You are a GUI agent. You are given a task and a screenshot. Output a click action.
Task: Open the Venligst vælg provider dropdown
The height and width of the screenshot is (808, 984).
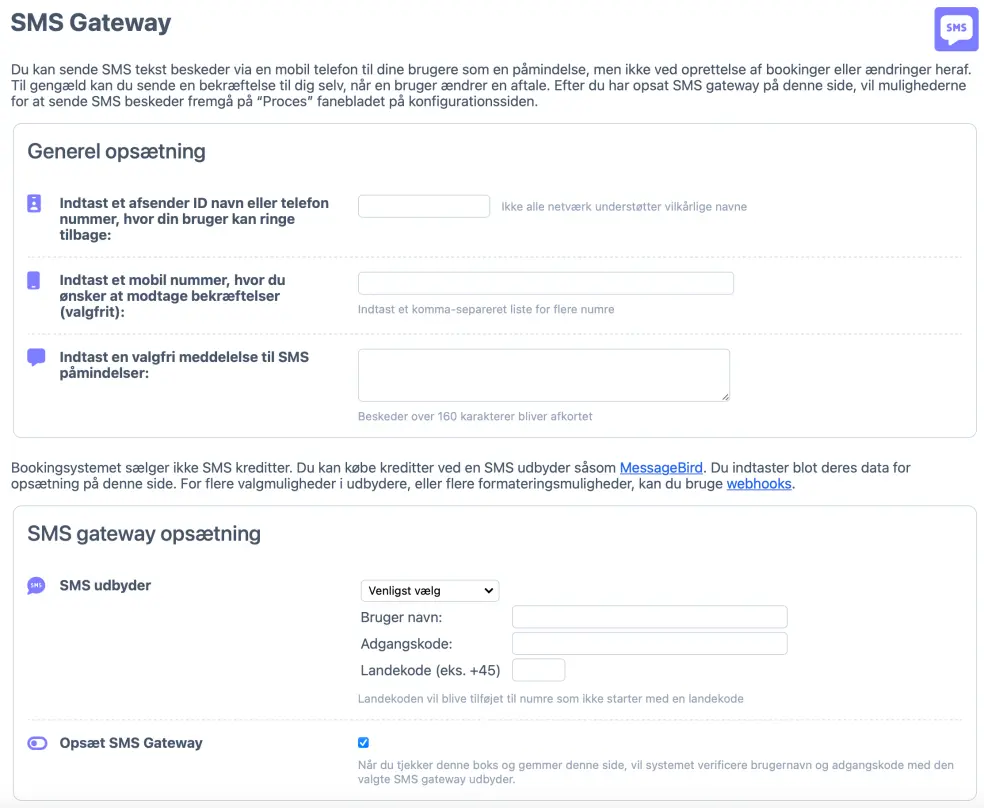pyautogui.click(x=429, y=591)
